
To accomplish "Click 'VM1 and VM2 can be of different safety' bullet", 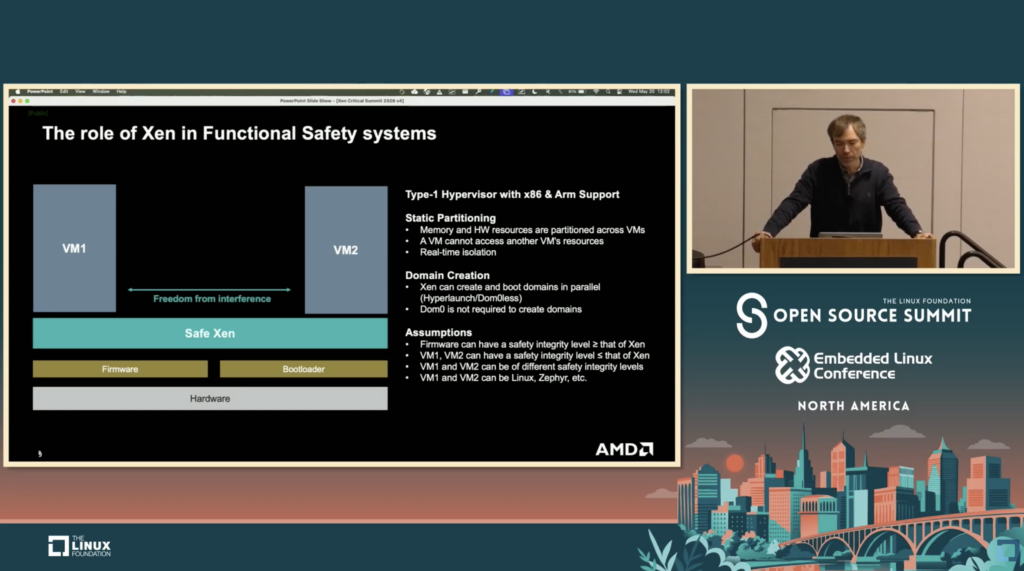I will click(532, 367).
